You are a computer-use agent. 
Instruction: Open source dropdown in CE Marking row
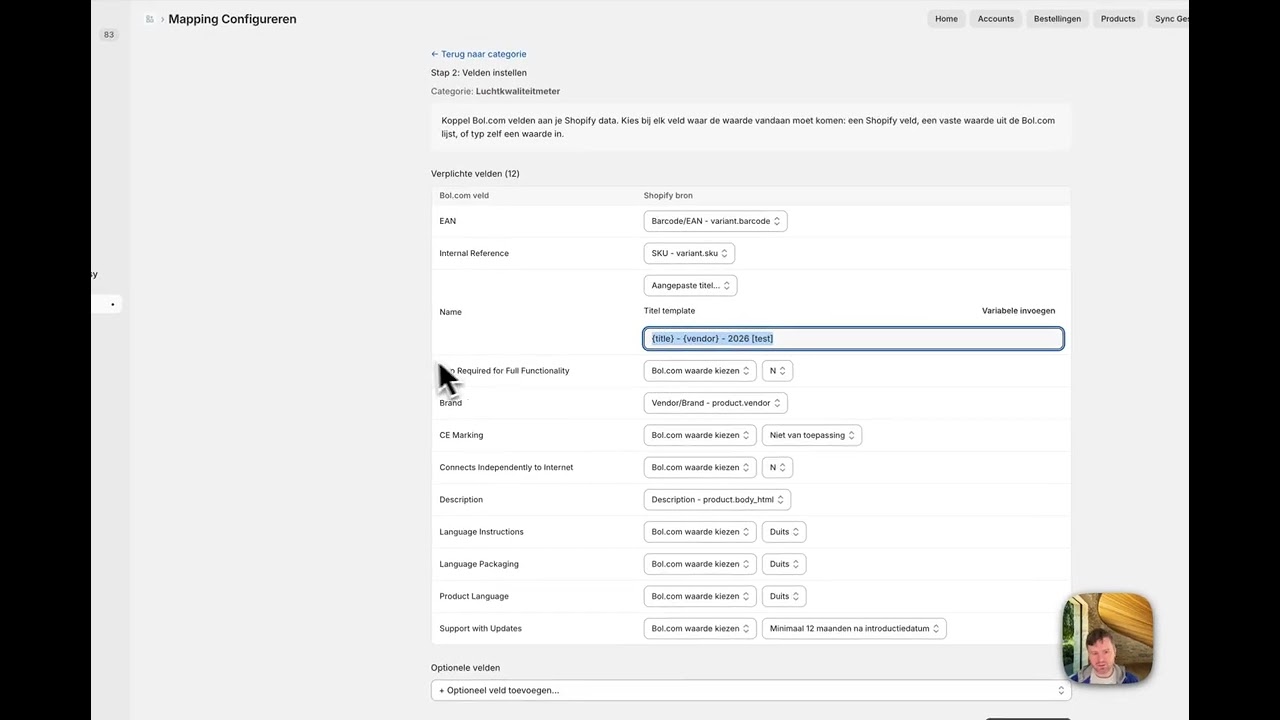[700, 435]
